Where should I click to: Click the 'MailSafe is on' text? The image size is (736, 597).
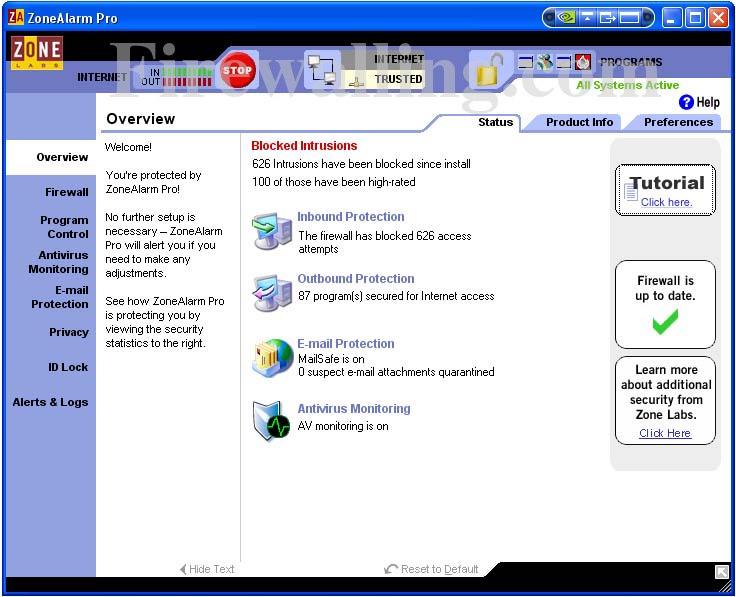click(331, 359)
